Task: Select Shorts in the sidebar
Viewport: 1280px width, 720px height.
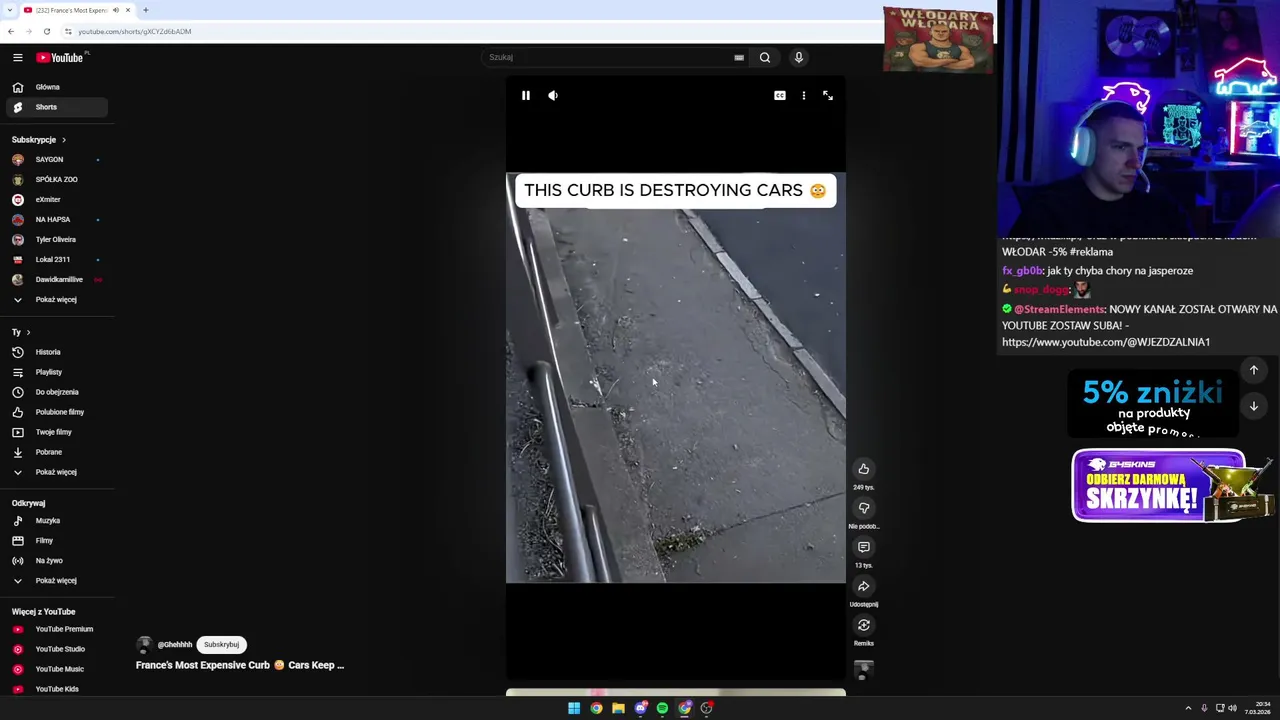Action: (x=56, y=107)
